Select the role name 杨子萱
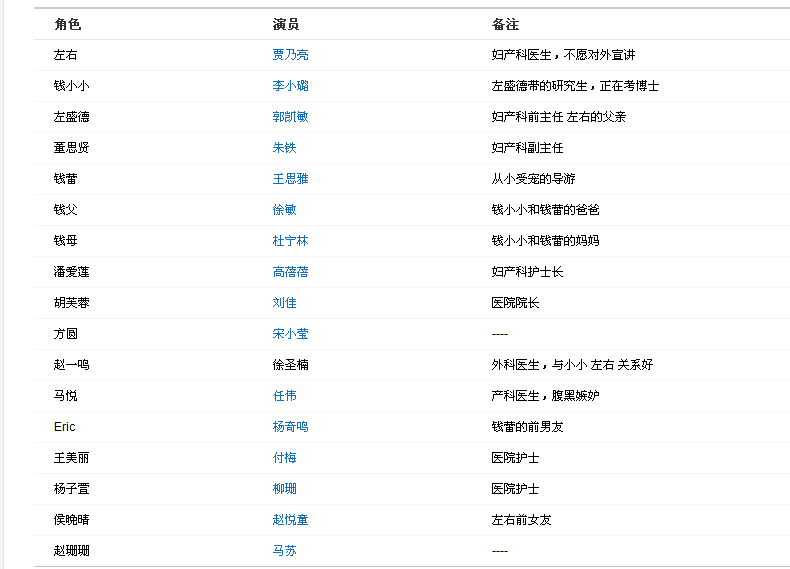Image resolution: width=790 pixels, height=569 pixels. click(x=72, y=489)
